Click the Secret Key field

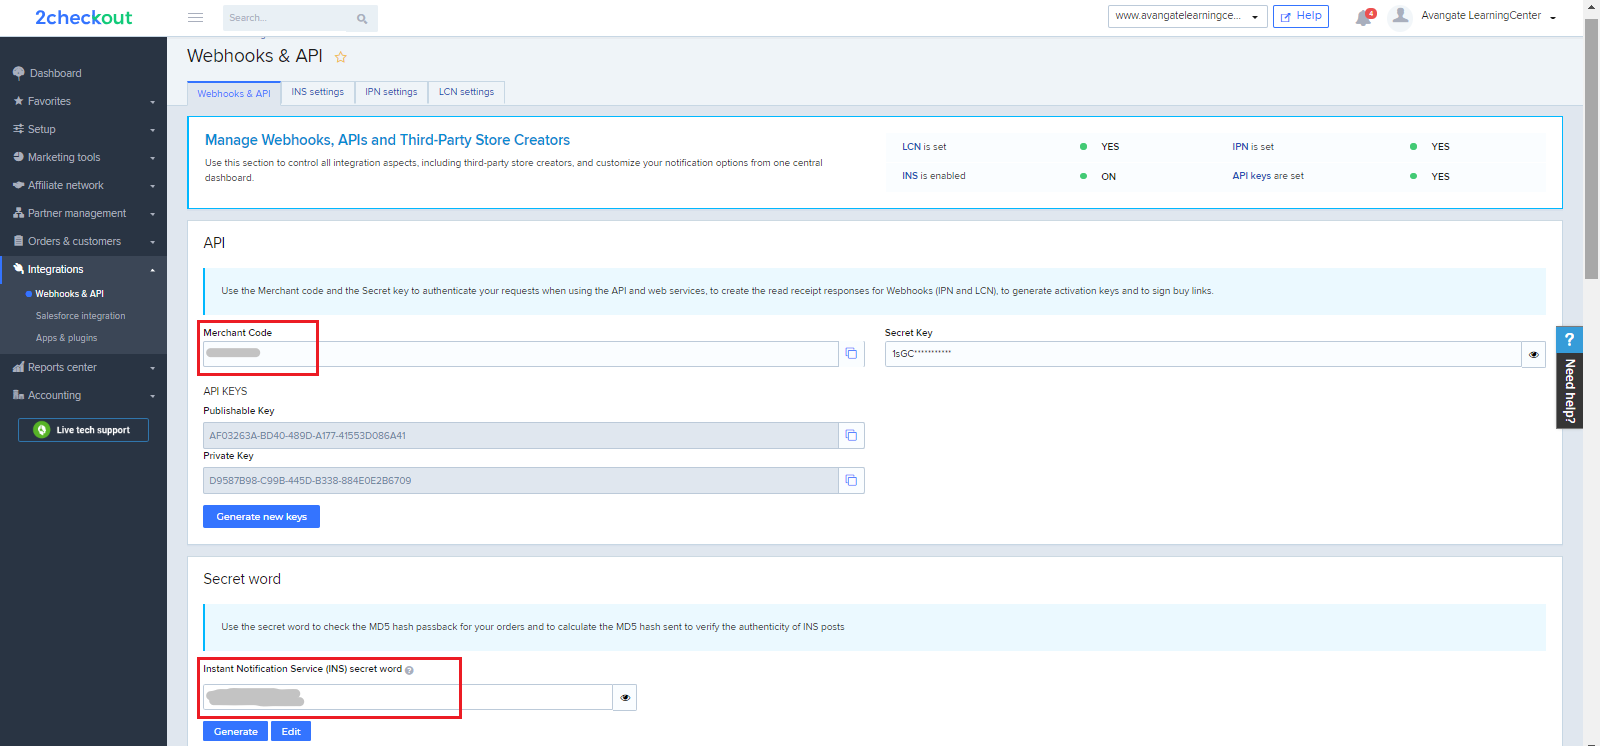point(1203,354)
